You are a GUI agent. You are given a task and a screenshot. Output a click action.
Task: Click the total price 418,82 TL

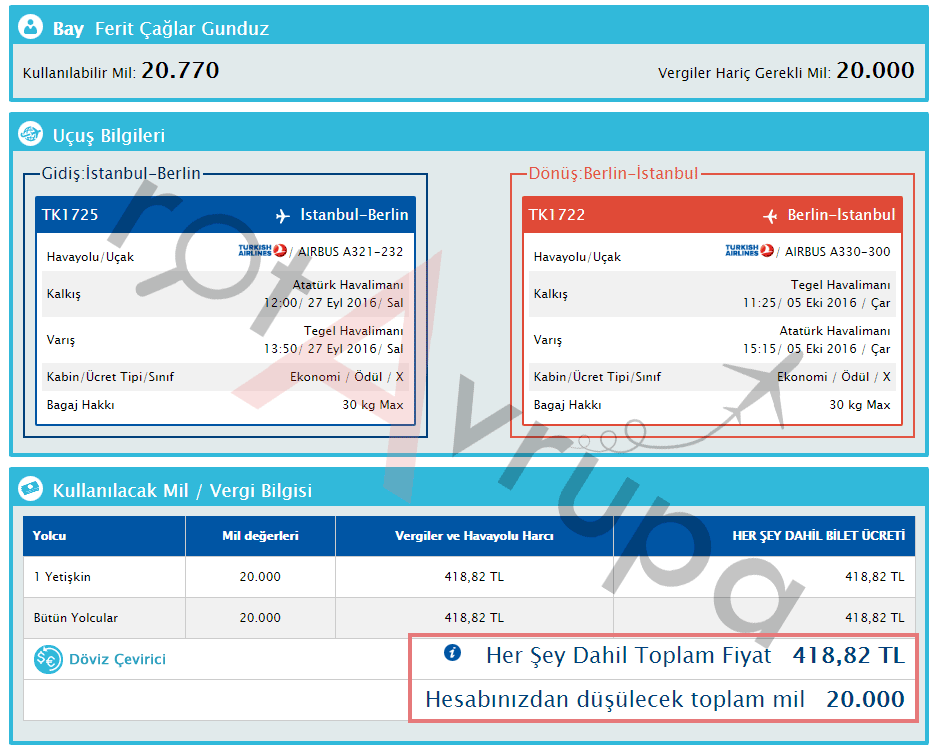(848, 656)
